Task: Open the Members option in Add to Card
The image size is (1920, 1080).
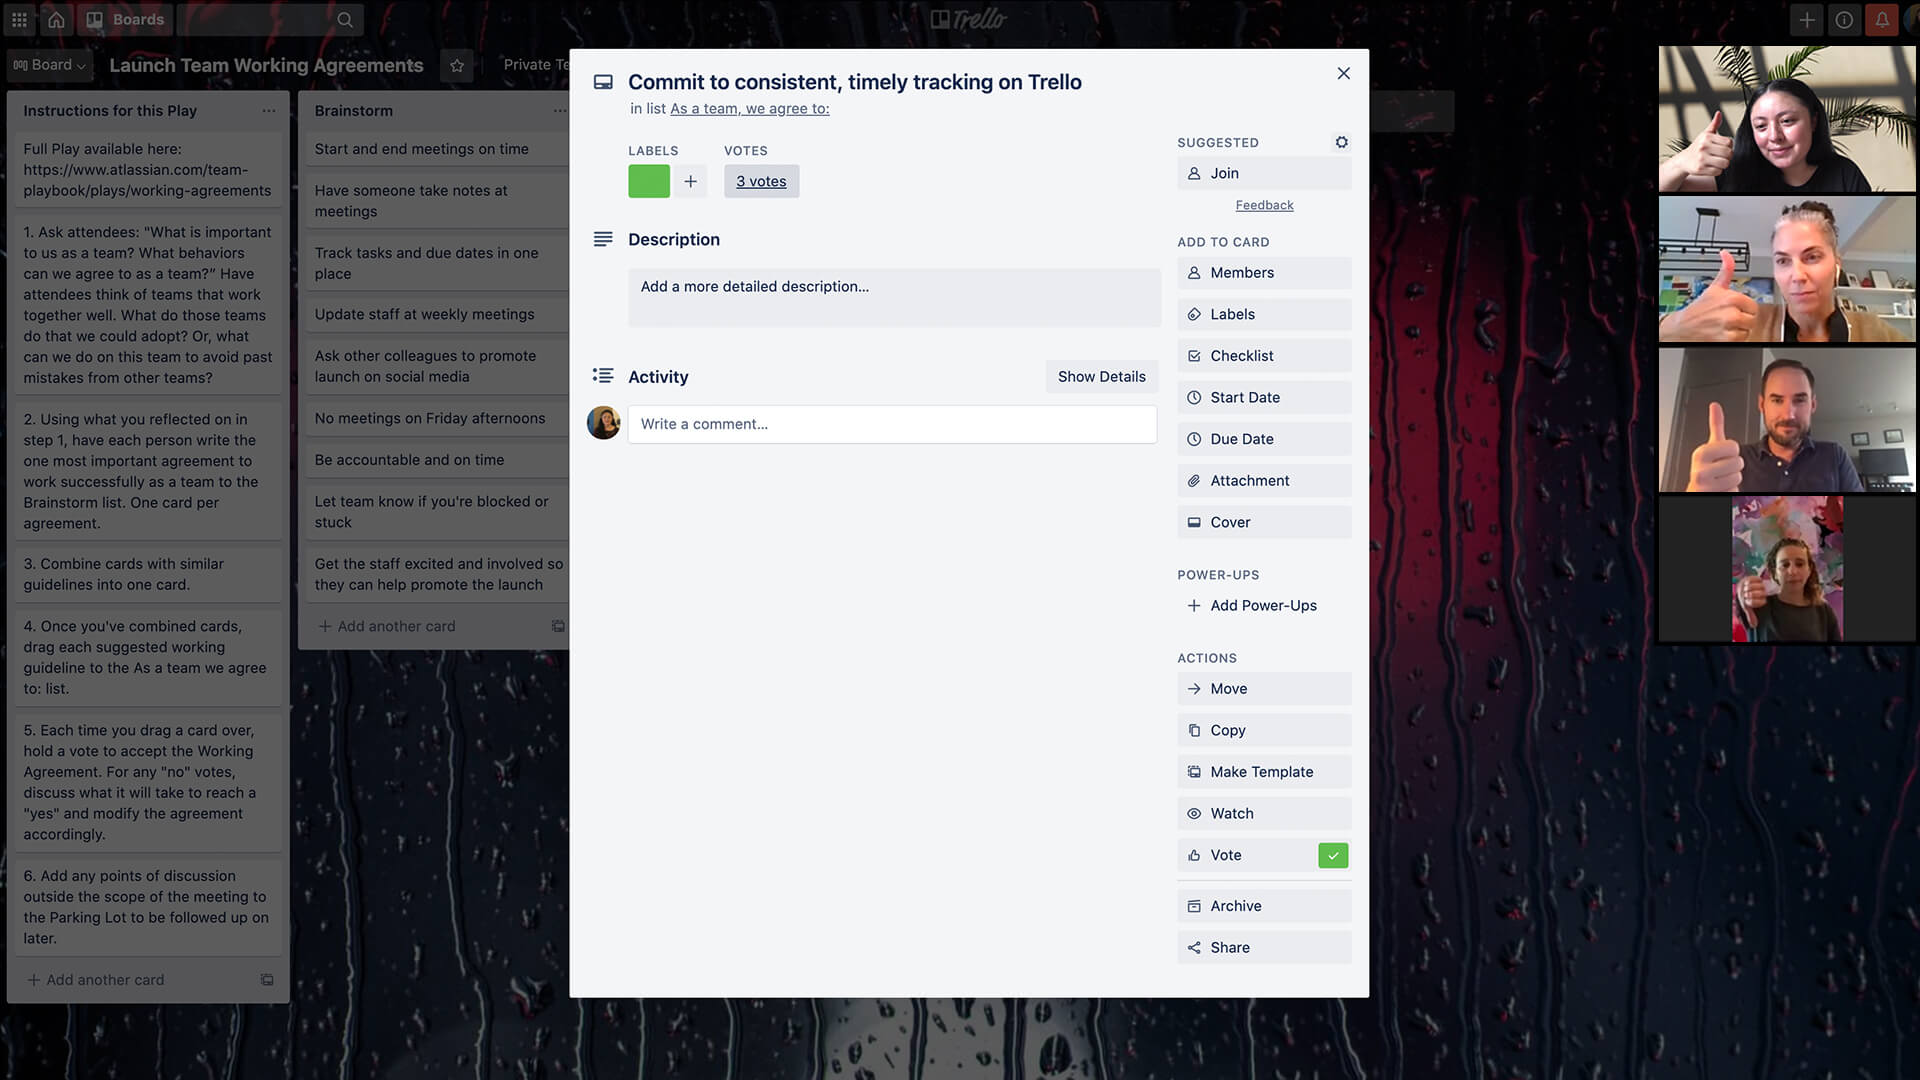Action: [x=1263, y=272]
